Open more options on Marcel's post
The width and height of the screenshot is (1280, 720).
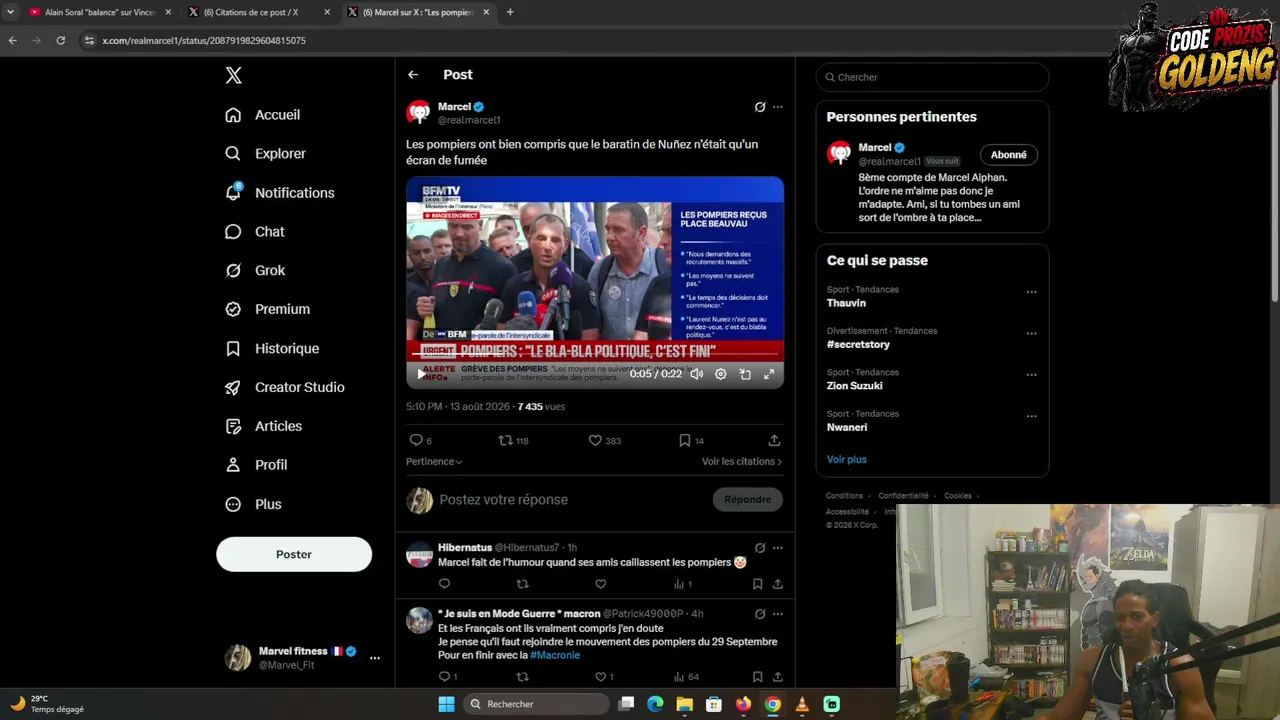(x=778, y=107)
